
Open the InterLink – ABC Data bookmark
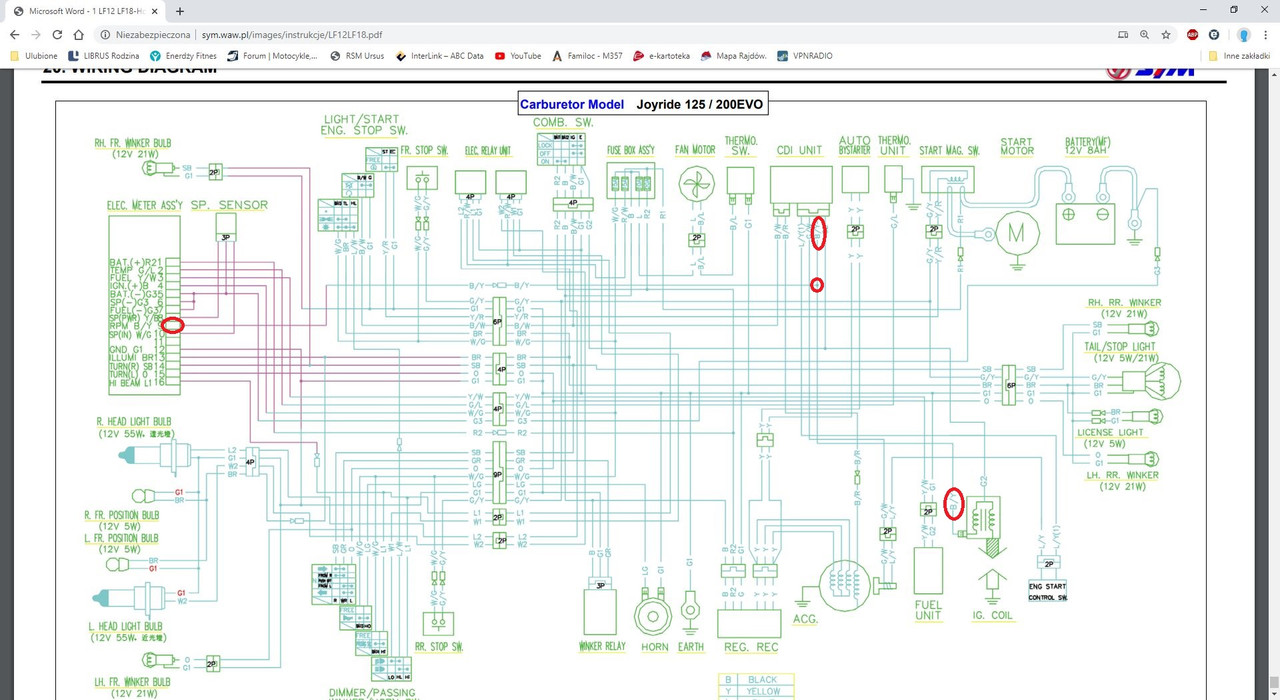click(x=440, y=56)
